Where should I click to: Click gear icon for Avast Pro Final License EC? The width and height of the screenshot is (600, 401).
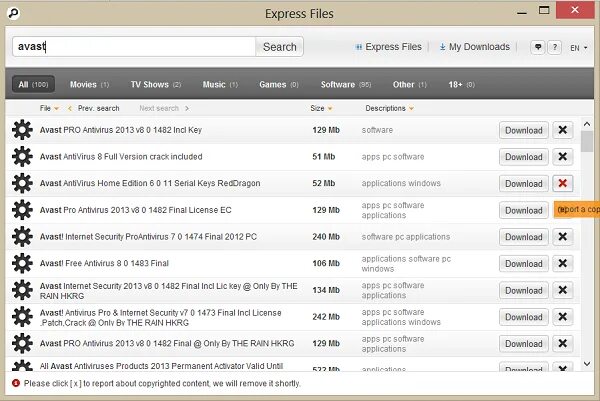(x=22, y=210)
